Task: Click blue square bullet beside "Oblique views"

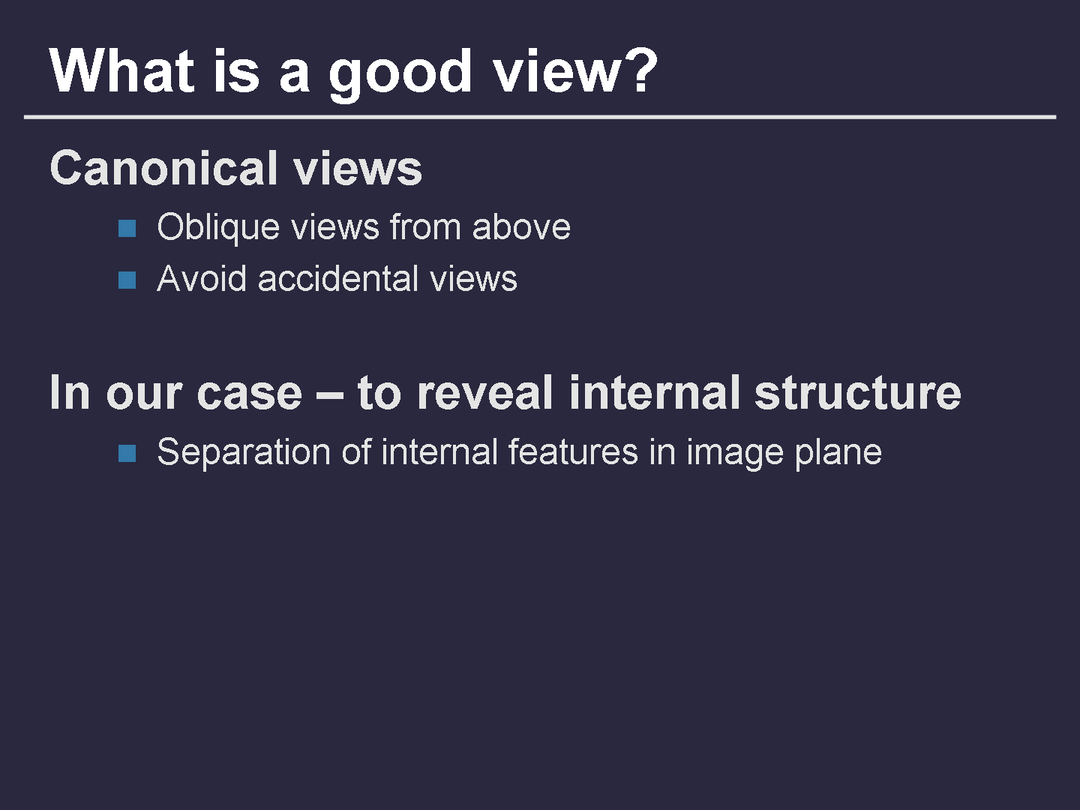Action: click(127, 228)
